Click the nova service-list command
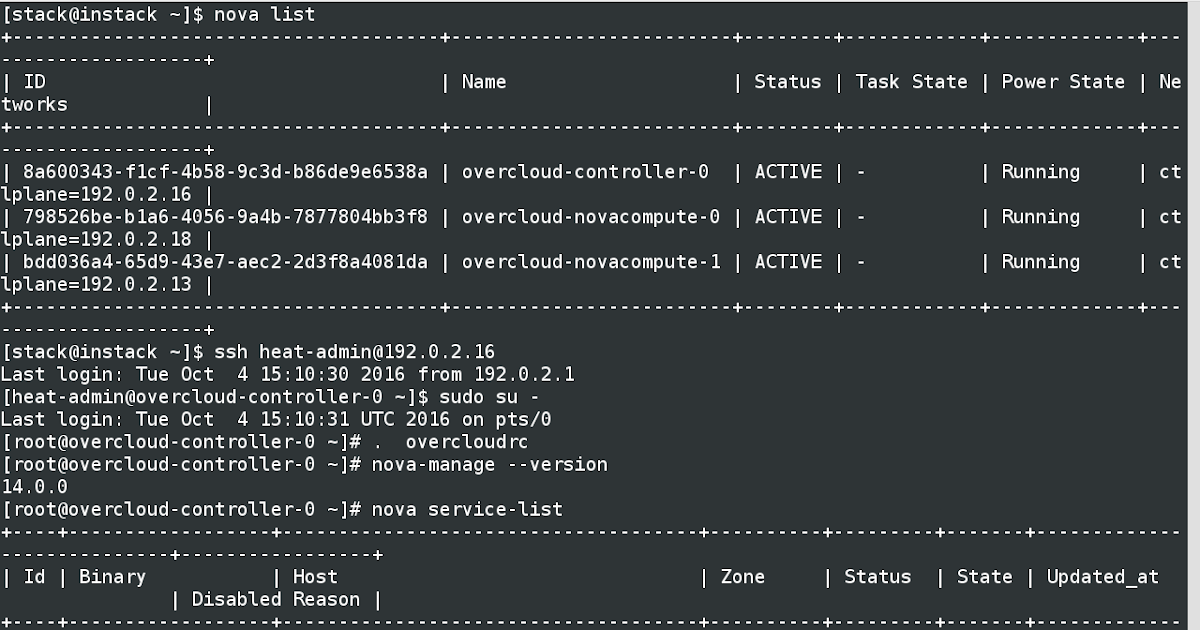Screen dimensions: 1200x630 [467, 510]
